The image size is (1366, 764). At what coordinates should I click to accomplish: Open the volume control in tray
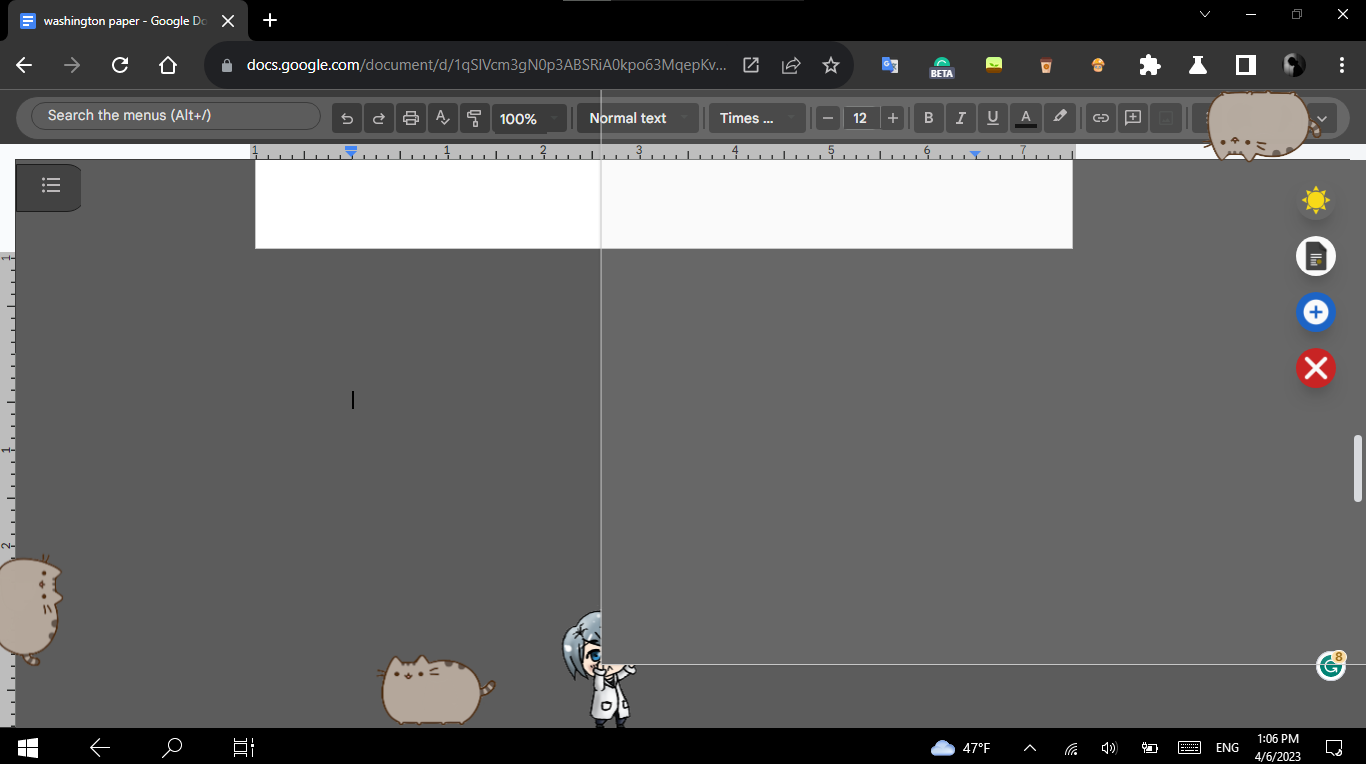(1108, 747)
